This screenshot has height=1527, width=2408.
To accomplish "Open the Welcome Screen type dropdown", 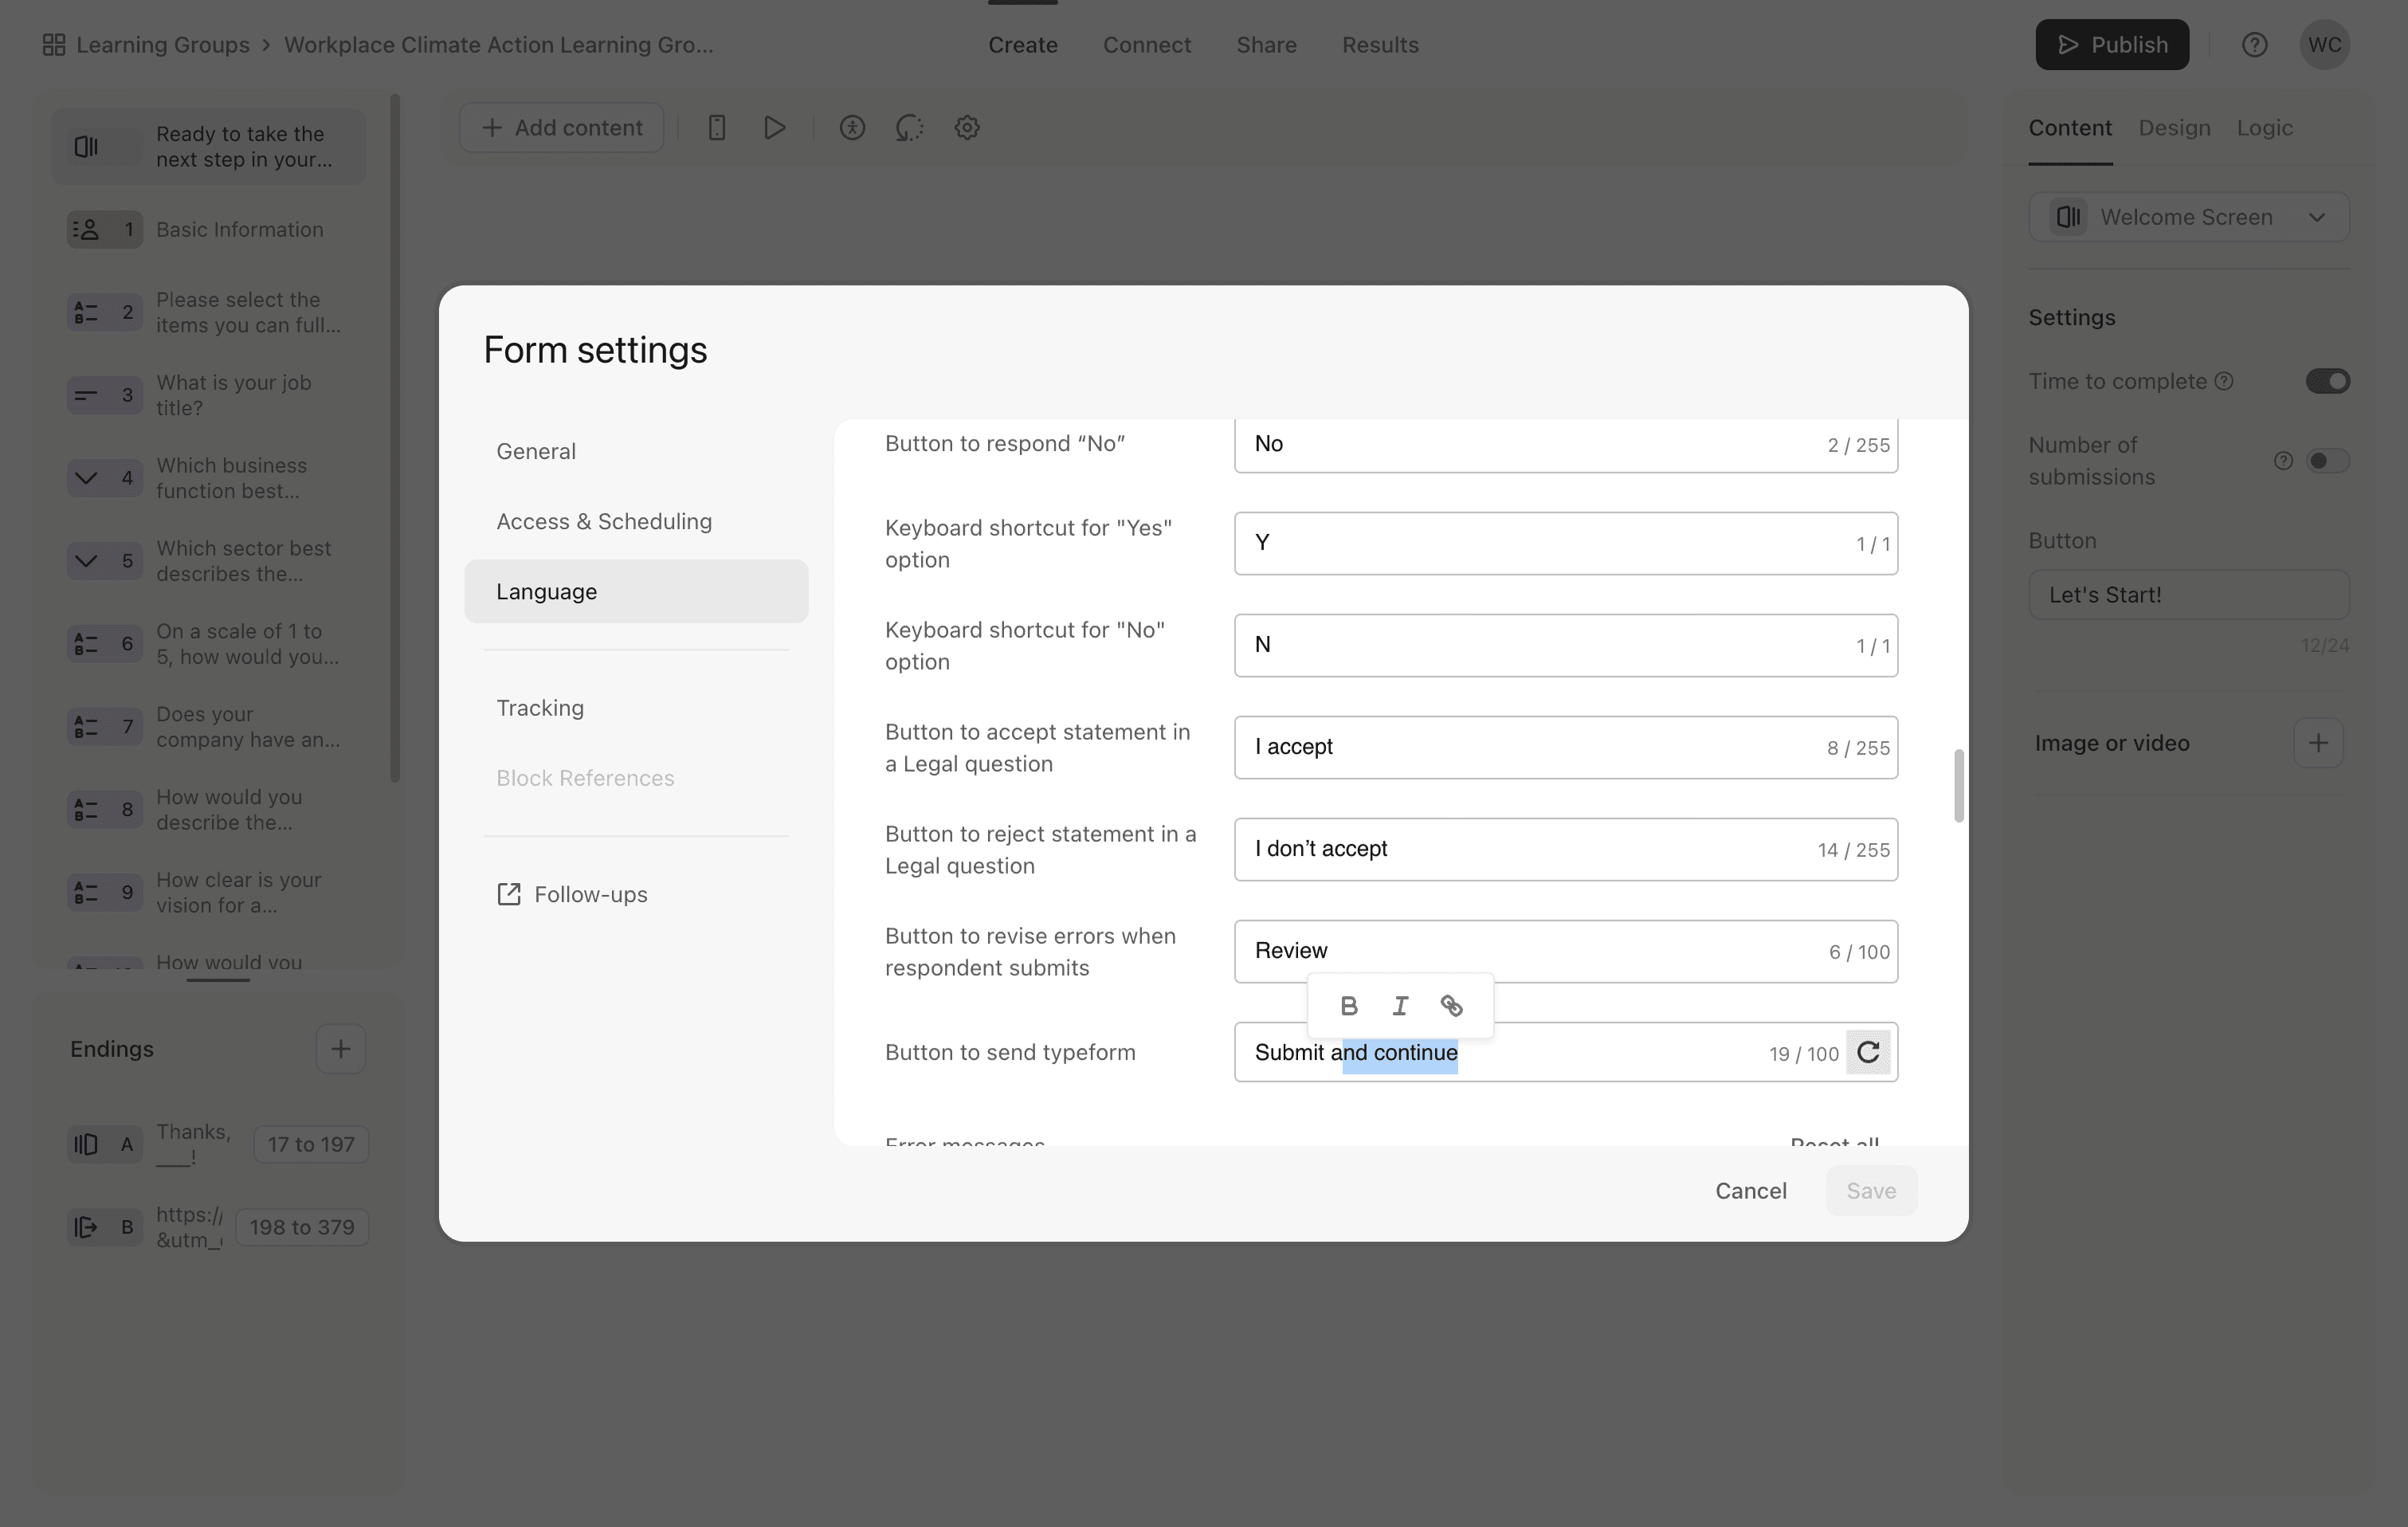I will (2188, 217).
